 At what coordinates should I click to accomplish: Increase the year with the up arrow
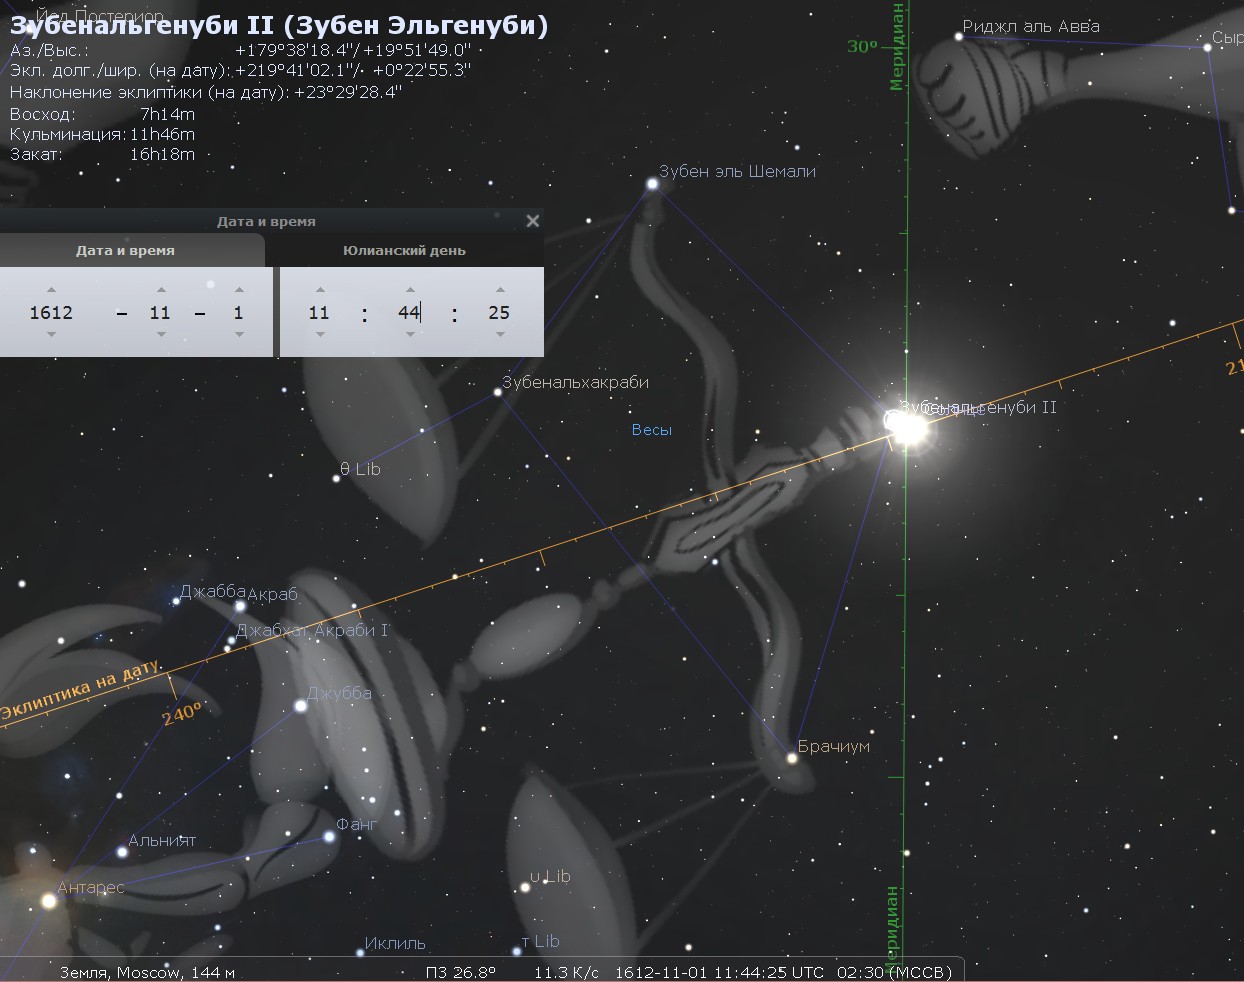51,290
